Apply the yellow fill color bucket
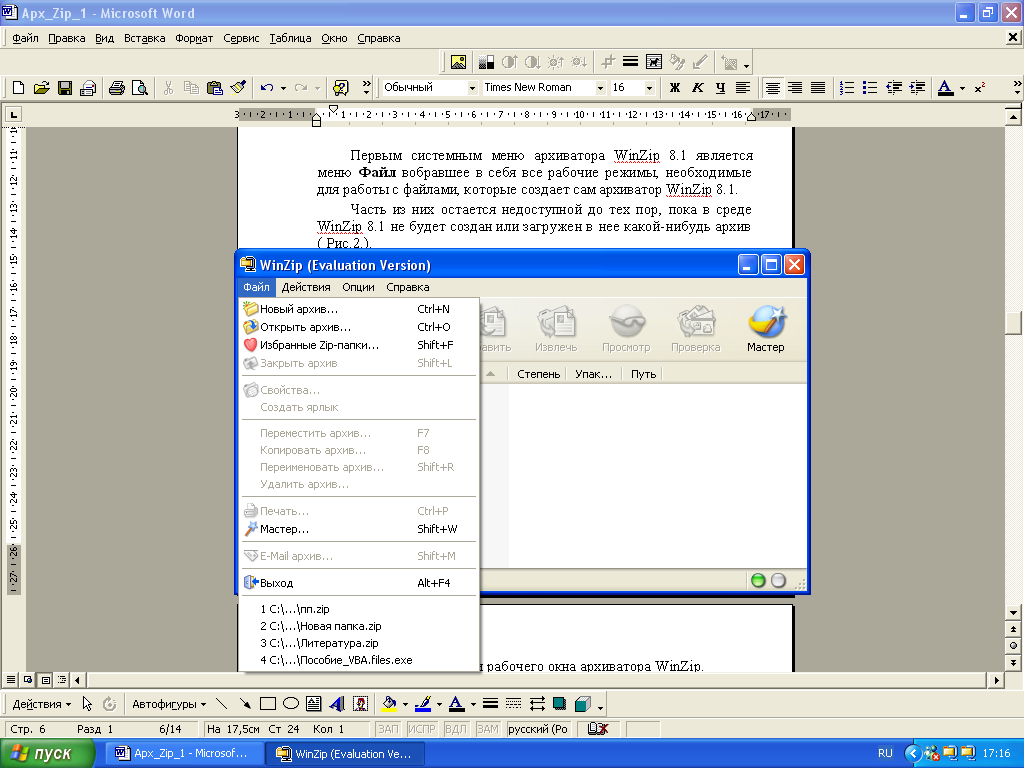 point(389,704)
